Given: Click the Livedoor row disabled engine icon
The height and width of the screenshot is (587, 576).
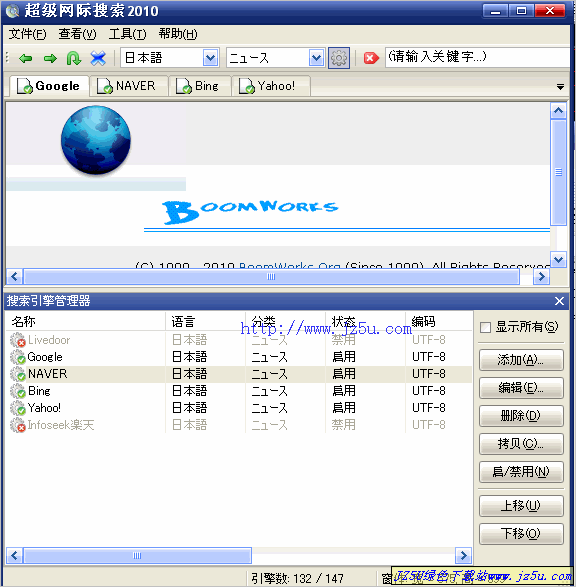Looking at the screenshot, I should [18, 340].
